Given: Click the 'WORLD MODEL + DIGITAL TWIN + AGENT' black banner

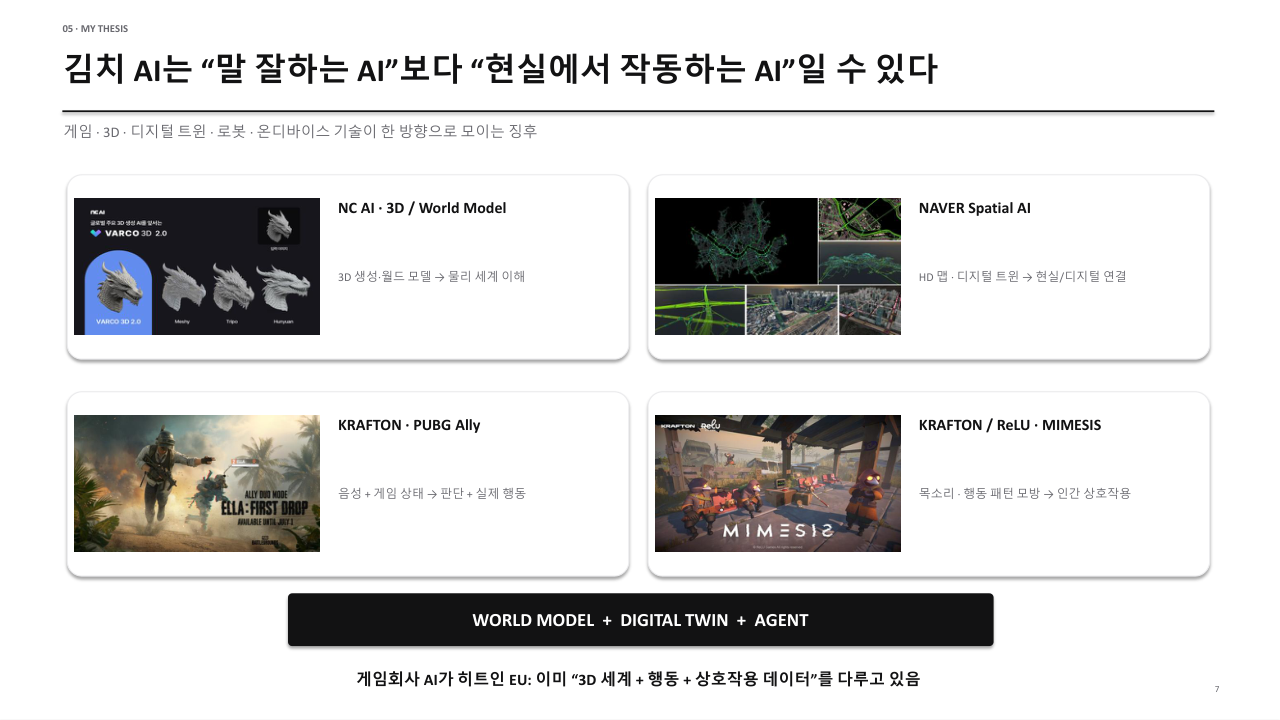Looking at the screenshot, I should point(640,620).
